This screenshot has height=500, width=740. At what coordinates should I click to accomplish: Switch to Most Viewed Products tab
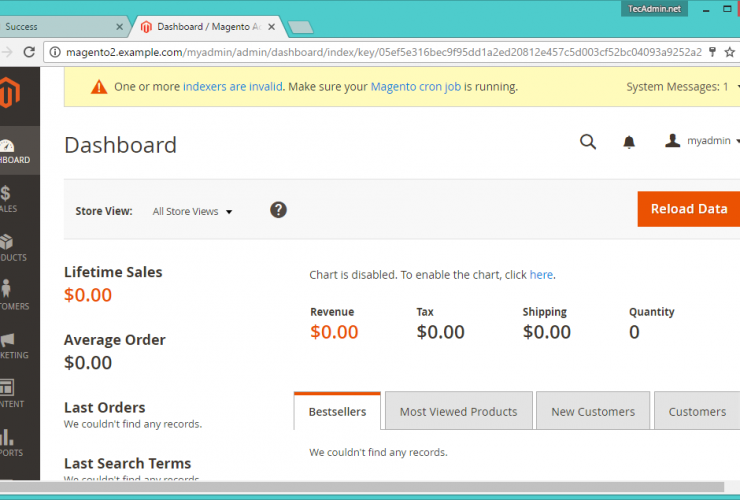pos(458,411)
